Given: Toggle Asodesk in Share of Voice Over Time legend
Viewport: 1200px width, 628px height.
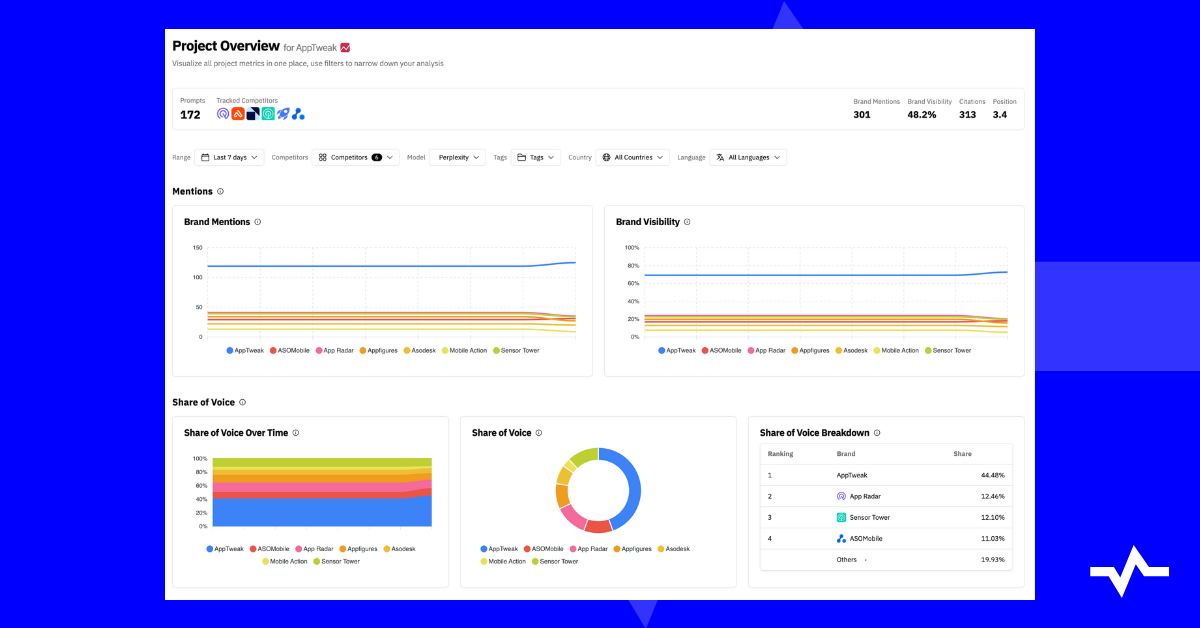Looking at the screenshot, I should pos(399,548).
